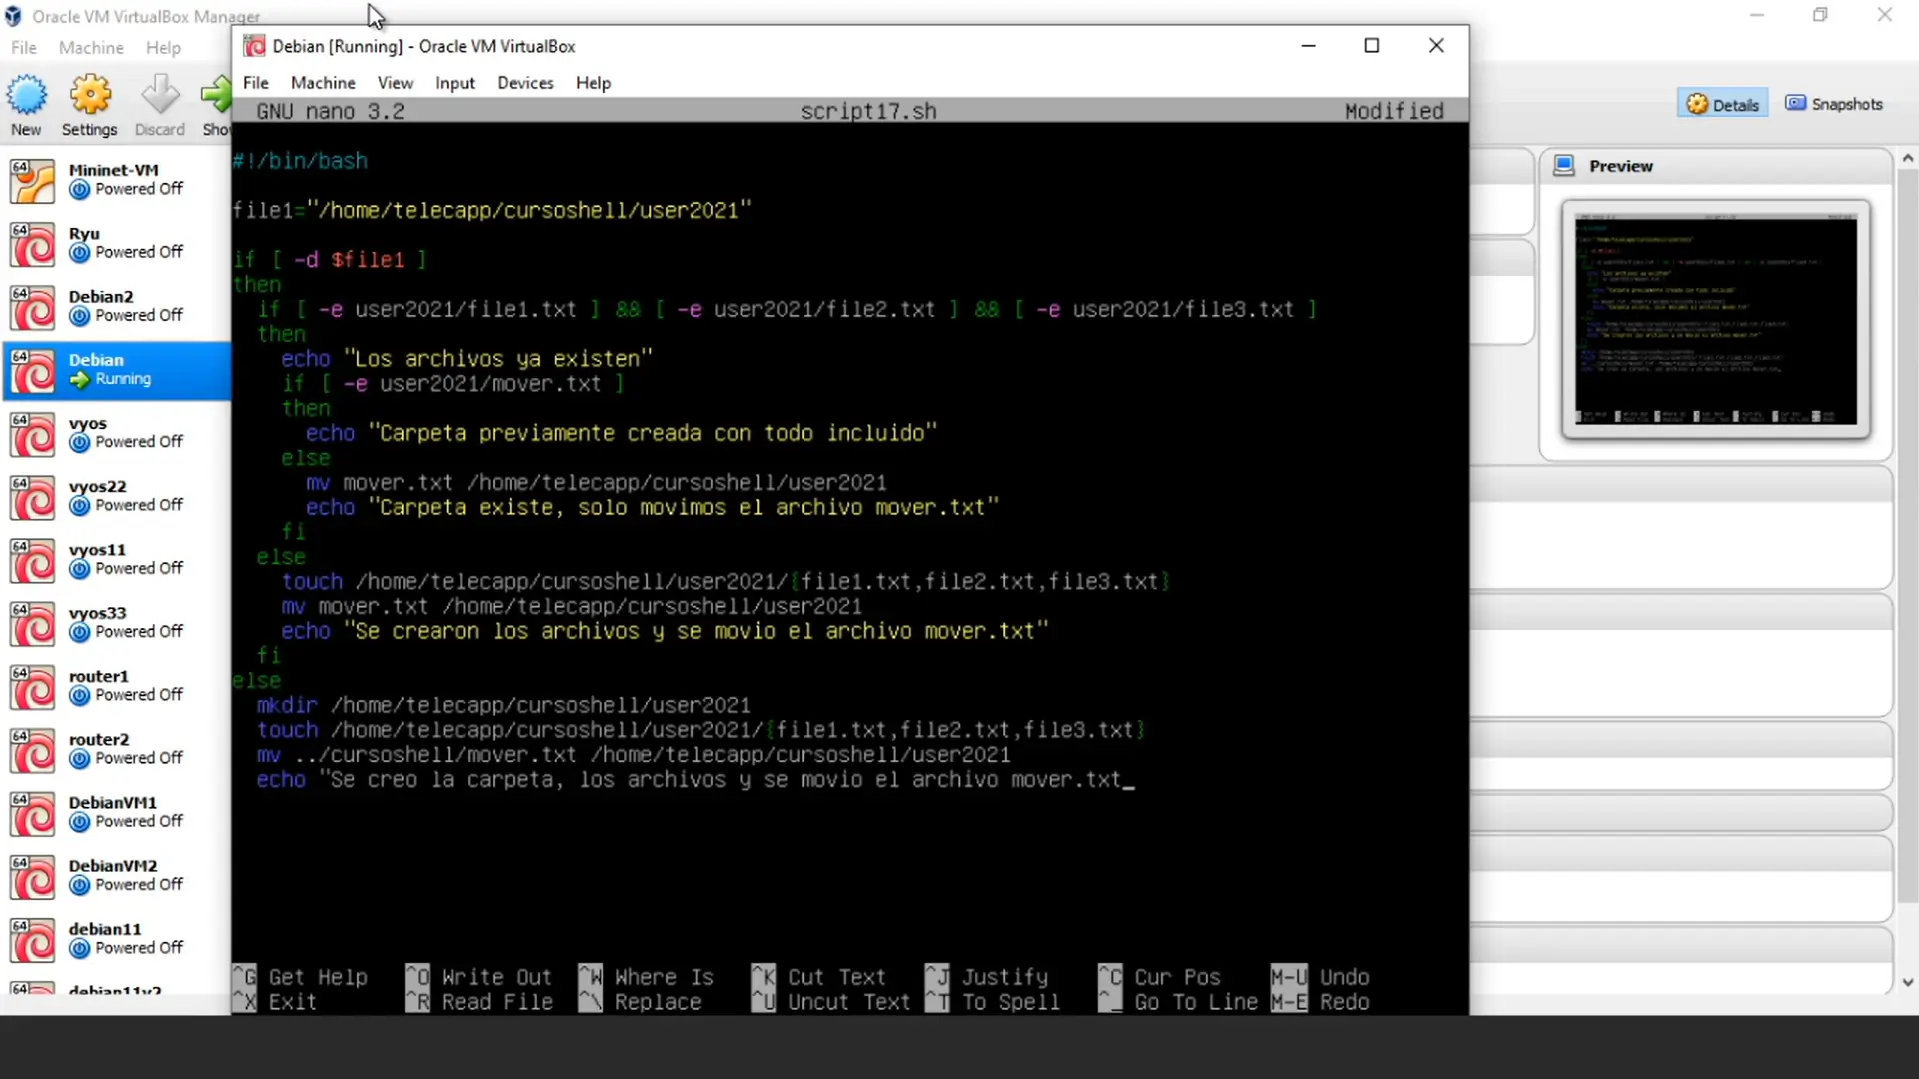Switch to the Snapshots view

click(x=1834, y=104)
